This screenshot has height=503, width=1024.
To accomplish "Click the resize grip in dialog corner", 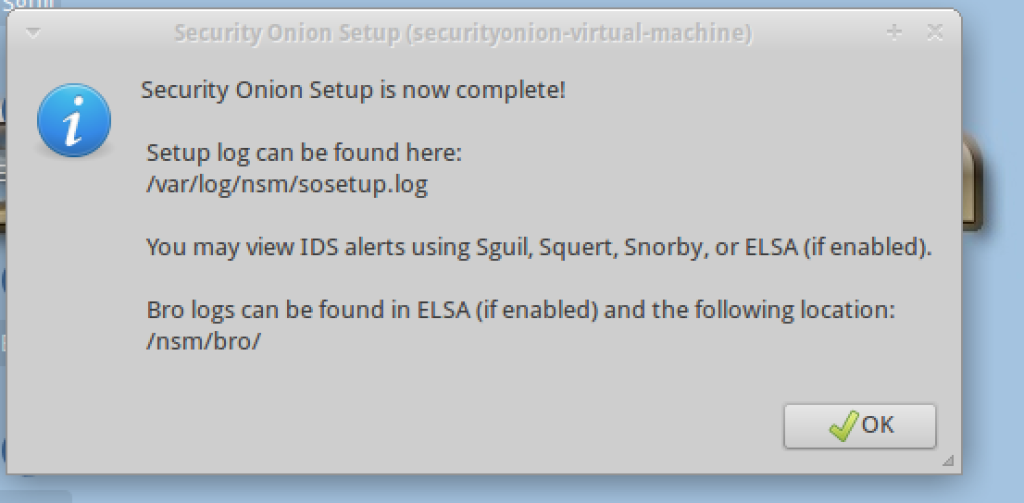I will tap(947, 461).
